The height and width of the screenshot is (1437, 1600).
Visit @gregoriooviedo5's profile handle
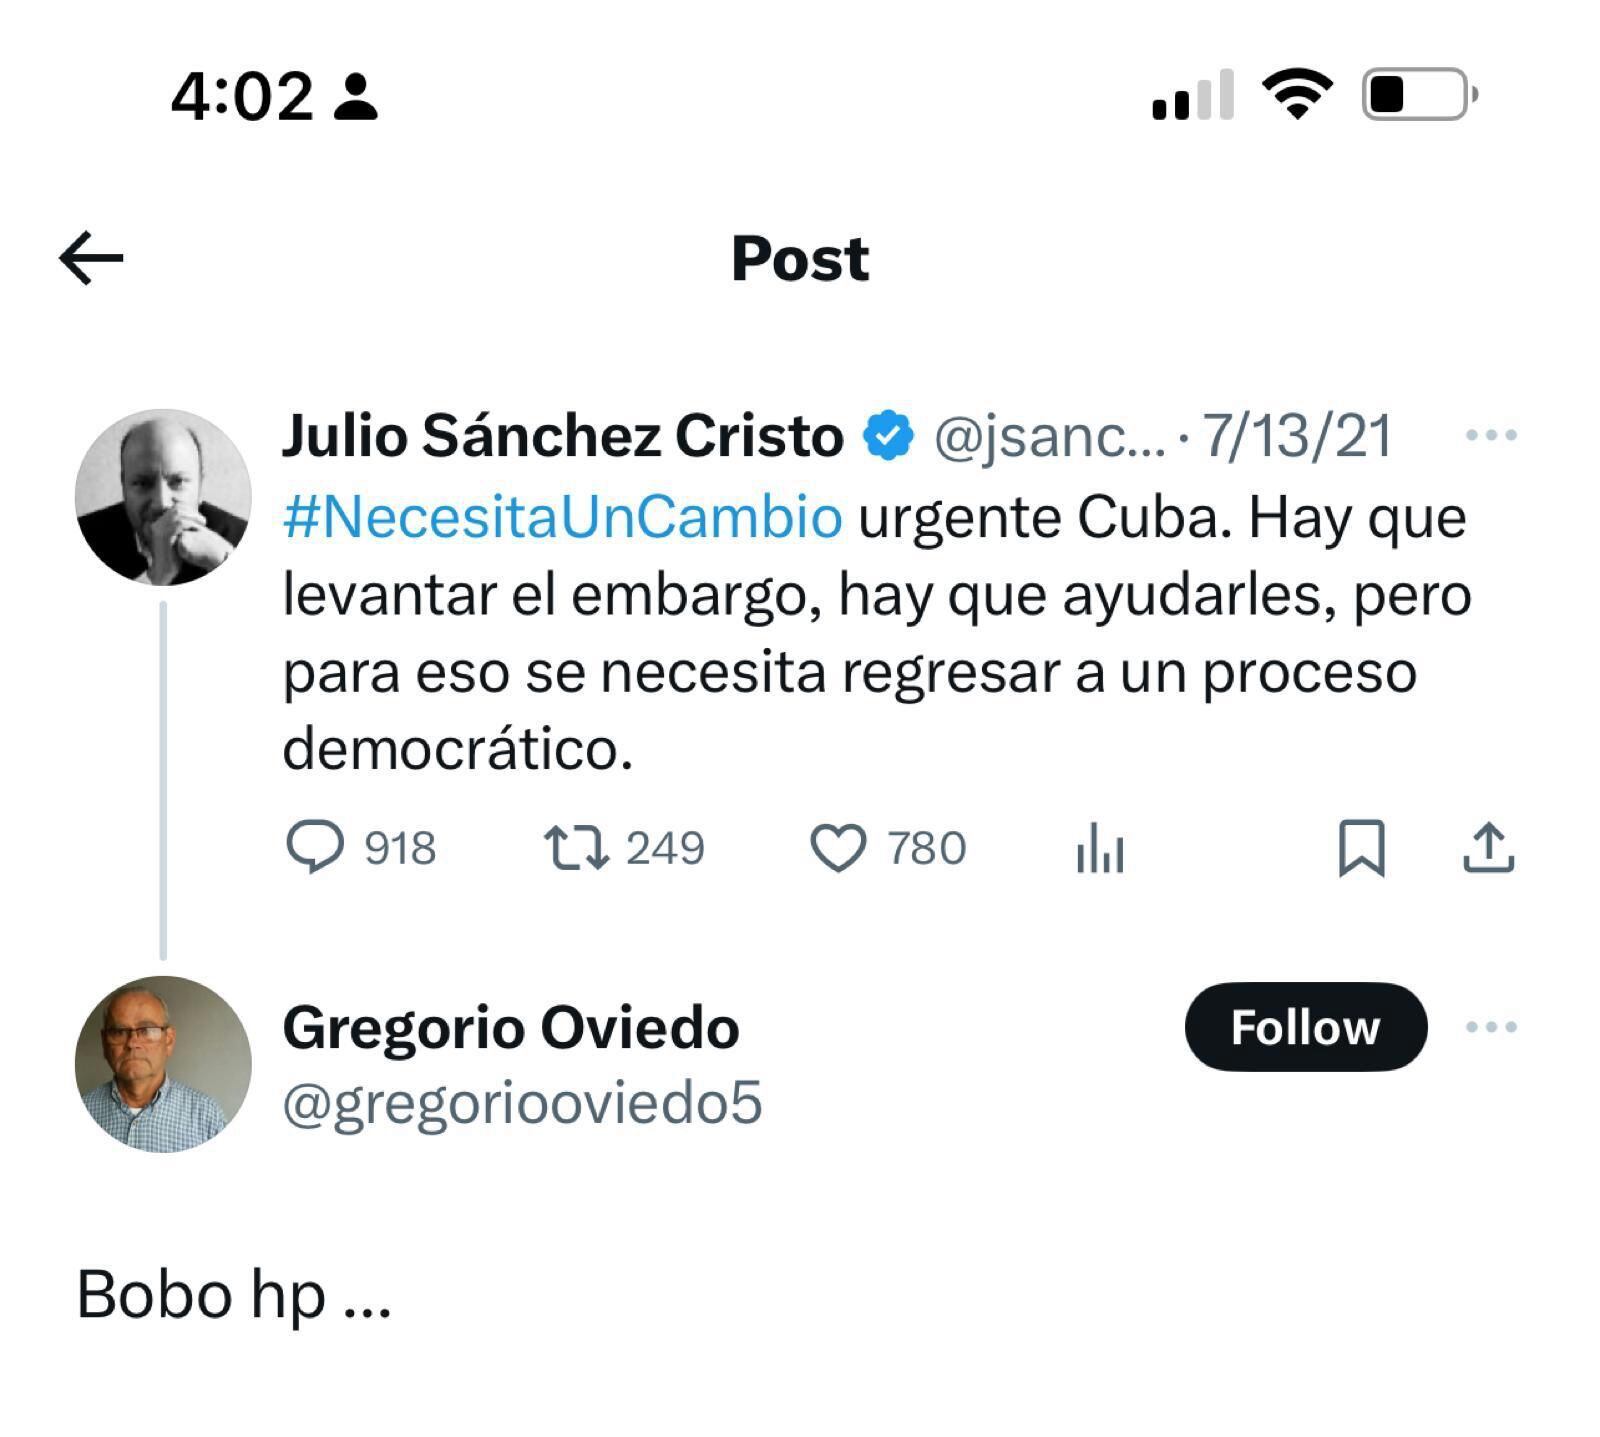tap(524, 1105)
